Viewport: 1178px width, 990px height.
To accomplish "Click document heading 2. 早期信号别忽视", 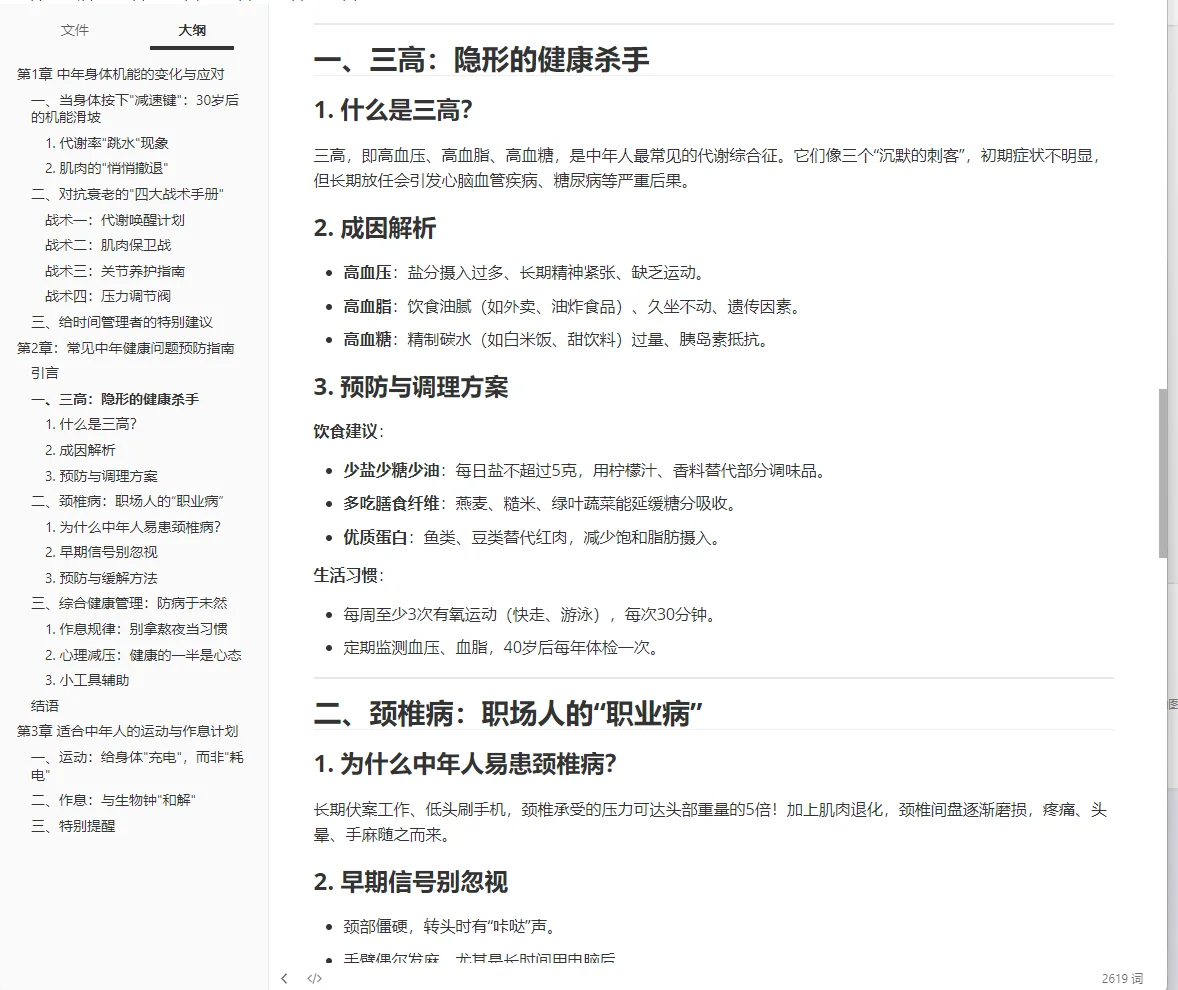I will point(411,882).
